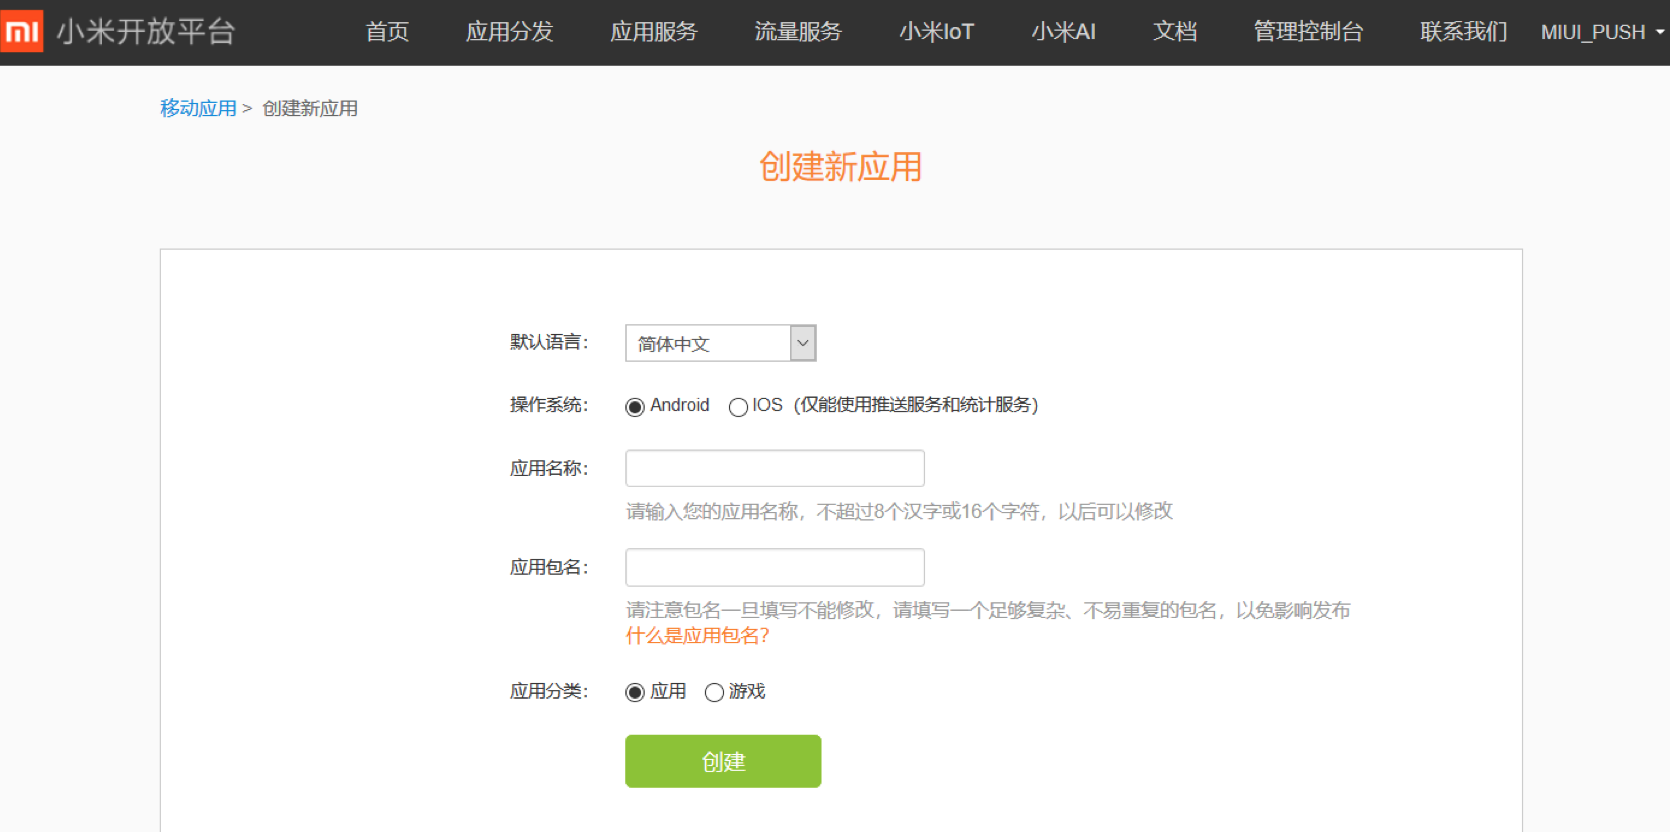
Task: Click the 操作系统 label
Action: pyautogui.click(x=549, y=405)
